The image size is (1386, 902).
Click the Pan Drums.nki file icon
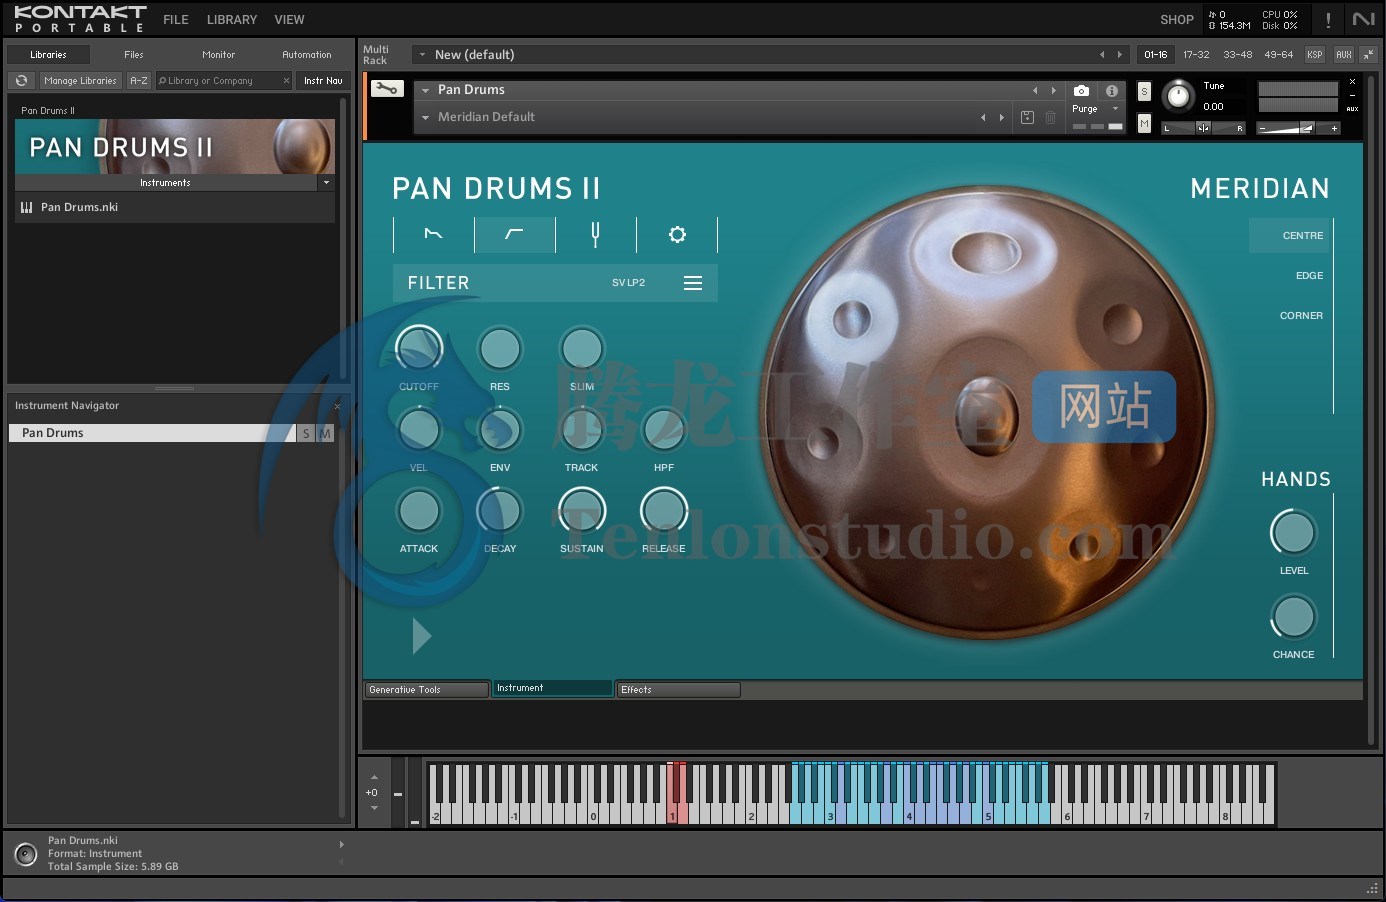[x=26, y=207]
